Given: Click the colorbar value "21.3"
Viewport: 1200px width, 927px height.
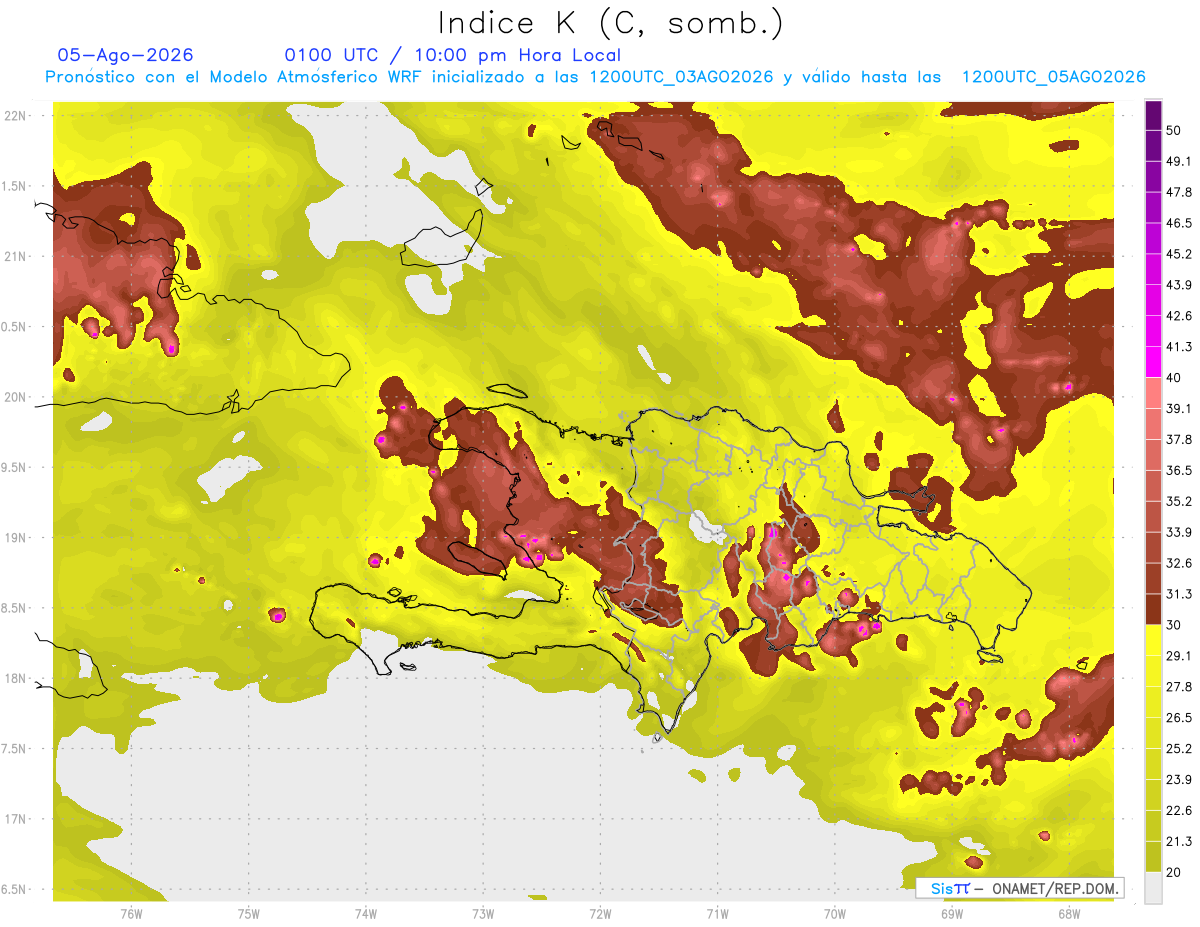Looking at the screenshot, I should [1178, 841].
